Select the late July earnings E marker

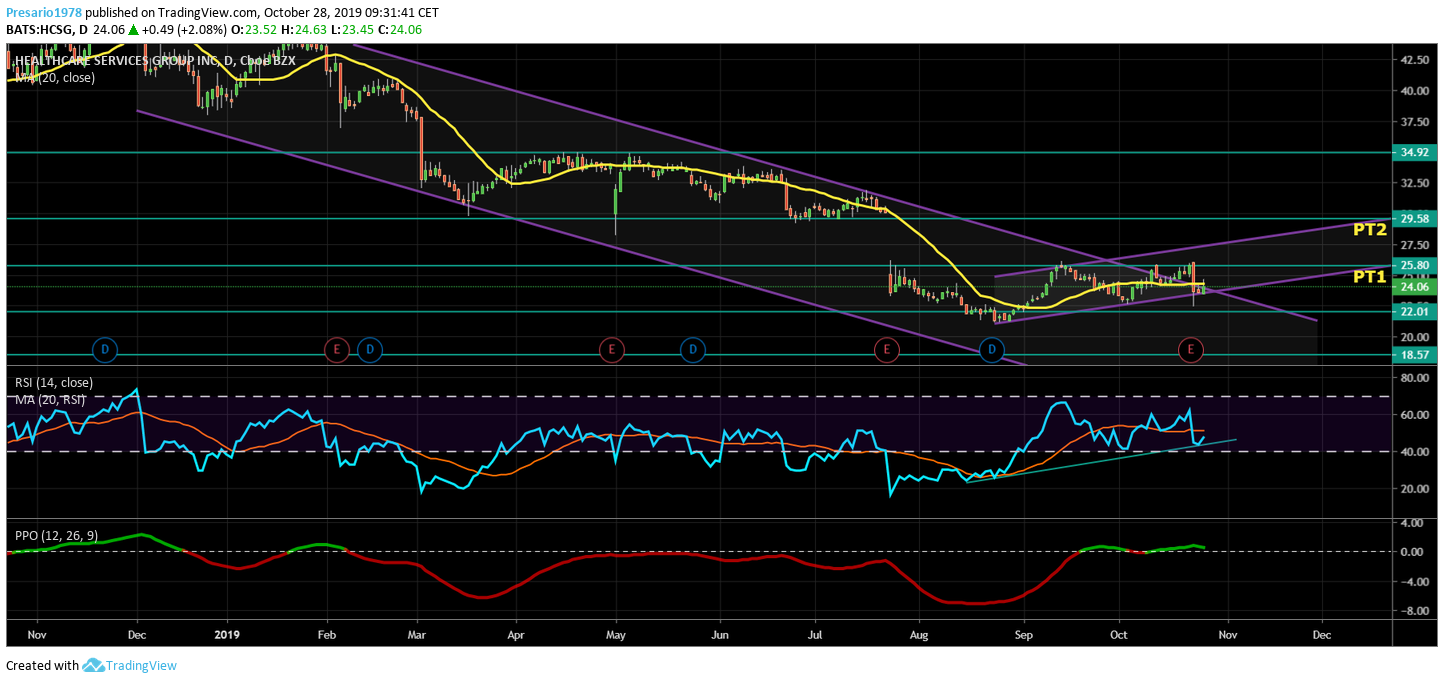click(885, 349)
